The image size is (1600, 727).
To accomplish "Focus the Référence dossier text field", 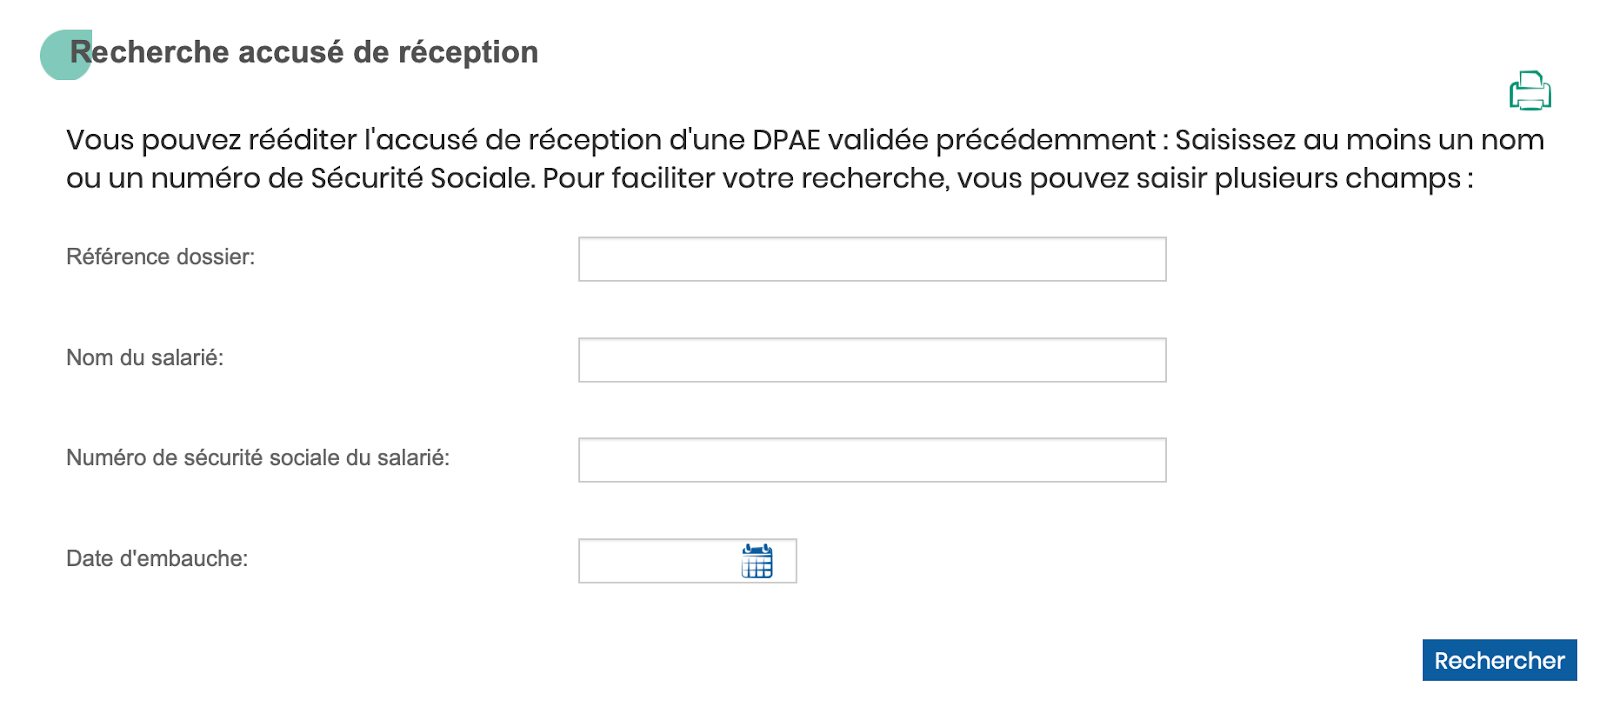I will [872, 259].
